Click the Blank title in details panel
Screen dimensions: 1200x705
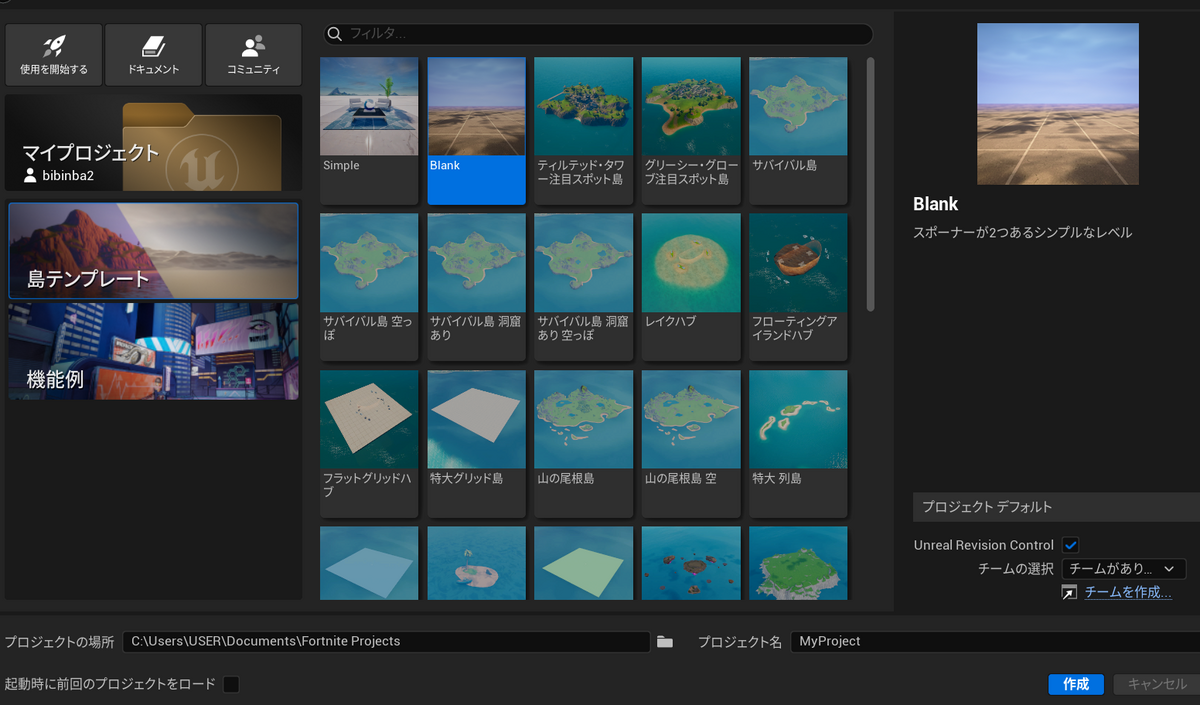click(x=936, y=204)
